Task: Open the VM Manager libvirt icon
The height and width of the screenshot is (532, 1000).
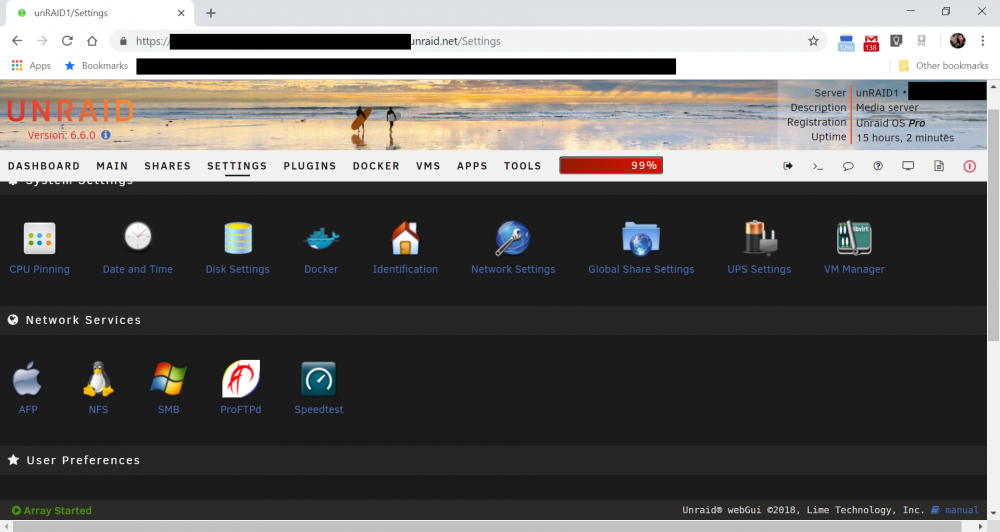Action: 854,239
